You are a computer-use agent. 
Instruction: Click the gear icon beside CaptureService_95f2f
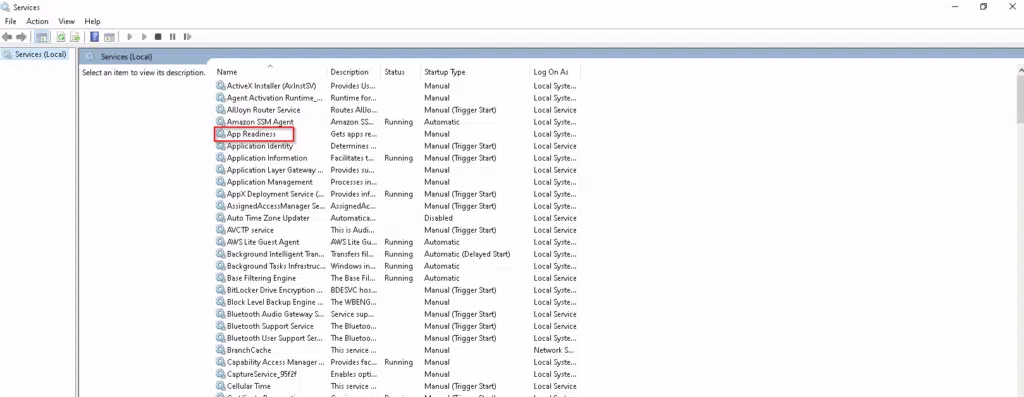(221, 374)
